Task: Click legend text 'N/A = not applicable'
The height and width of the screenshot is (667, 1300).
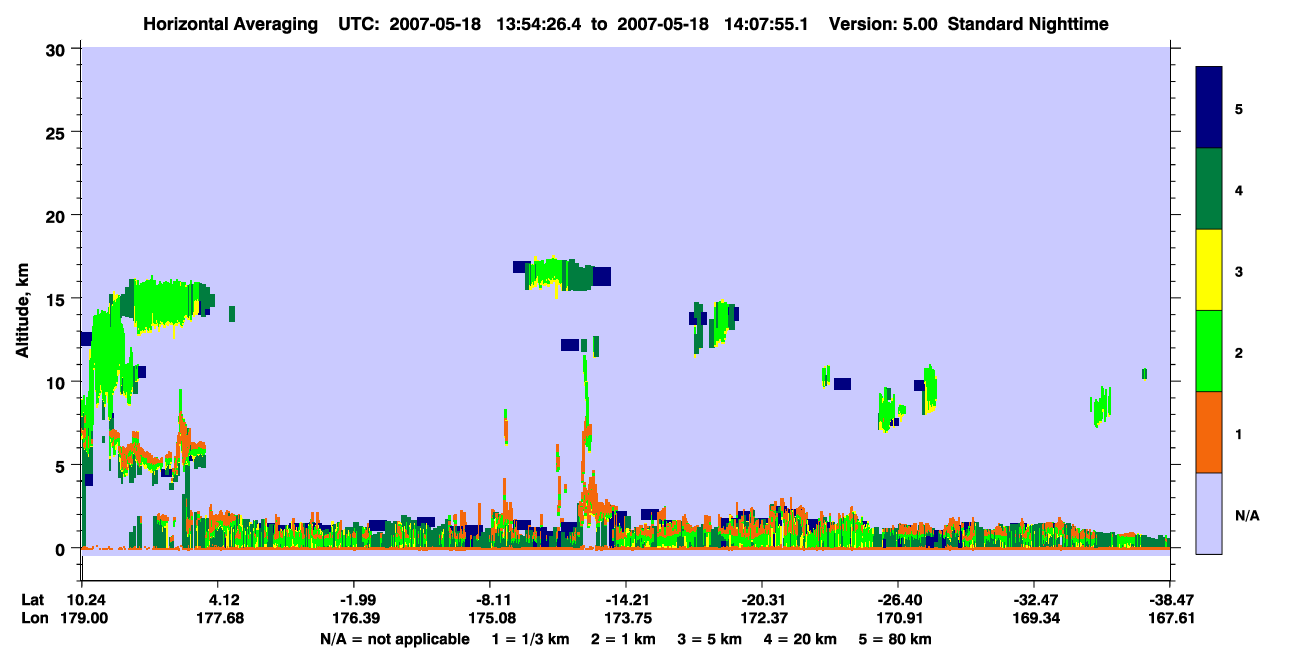Action: [394, 639]
